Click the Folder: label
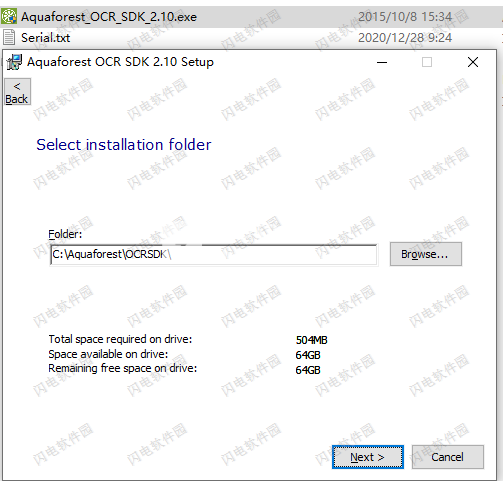The height and width of the screenshot is (481, 503). pos(65,234)
